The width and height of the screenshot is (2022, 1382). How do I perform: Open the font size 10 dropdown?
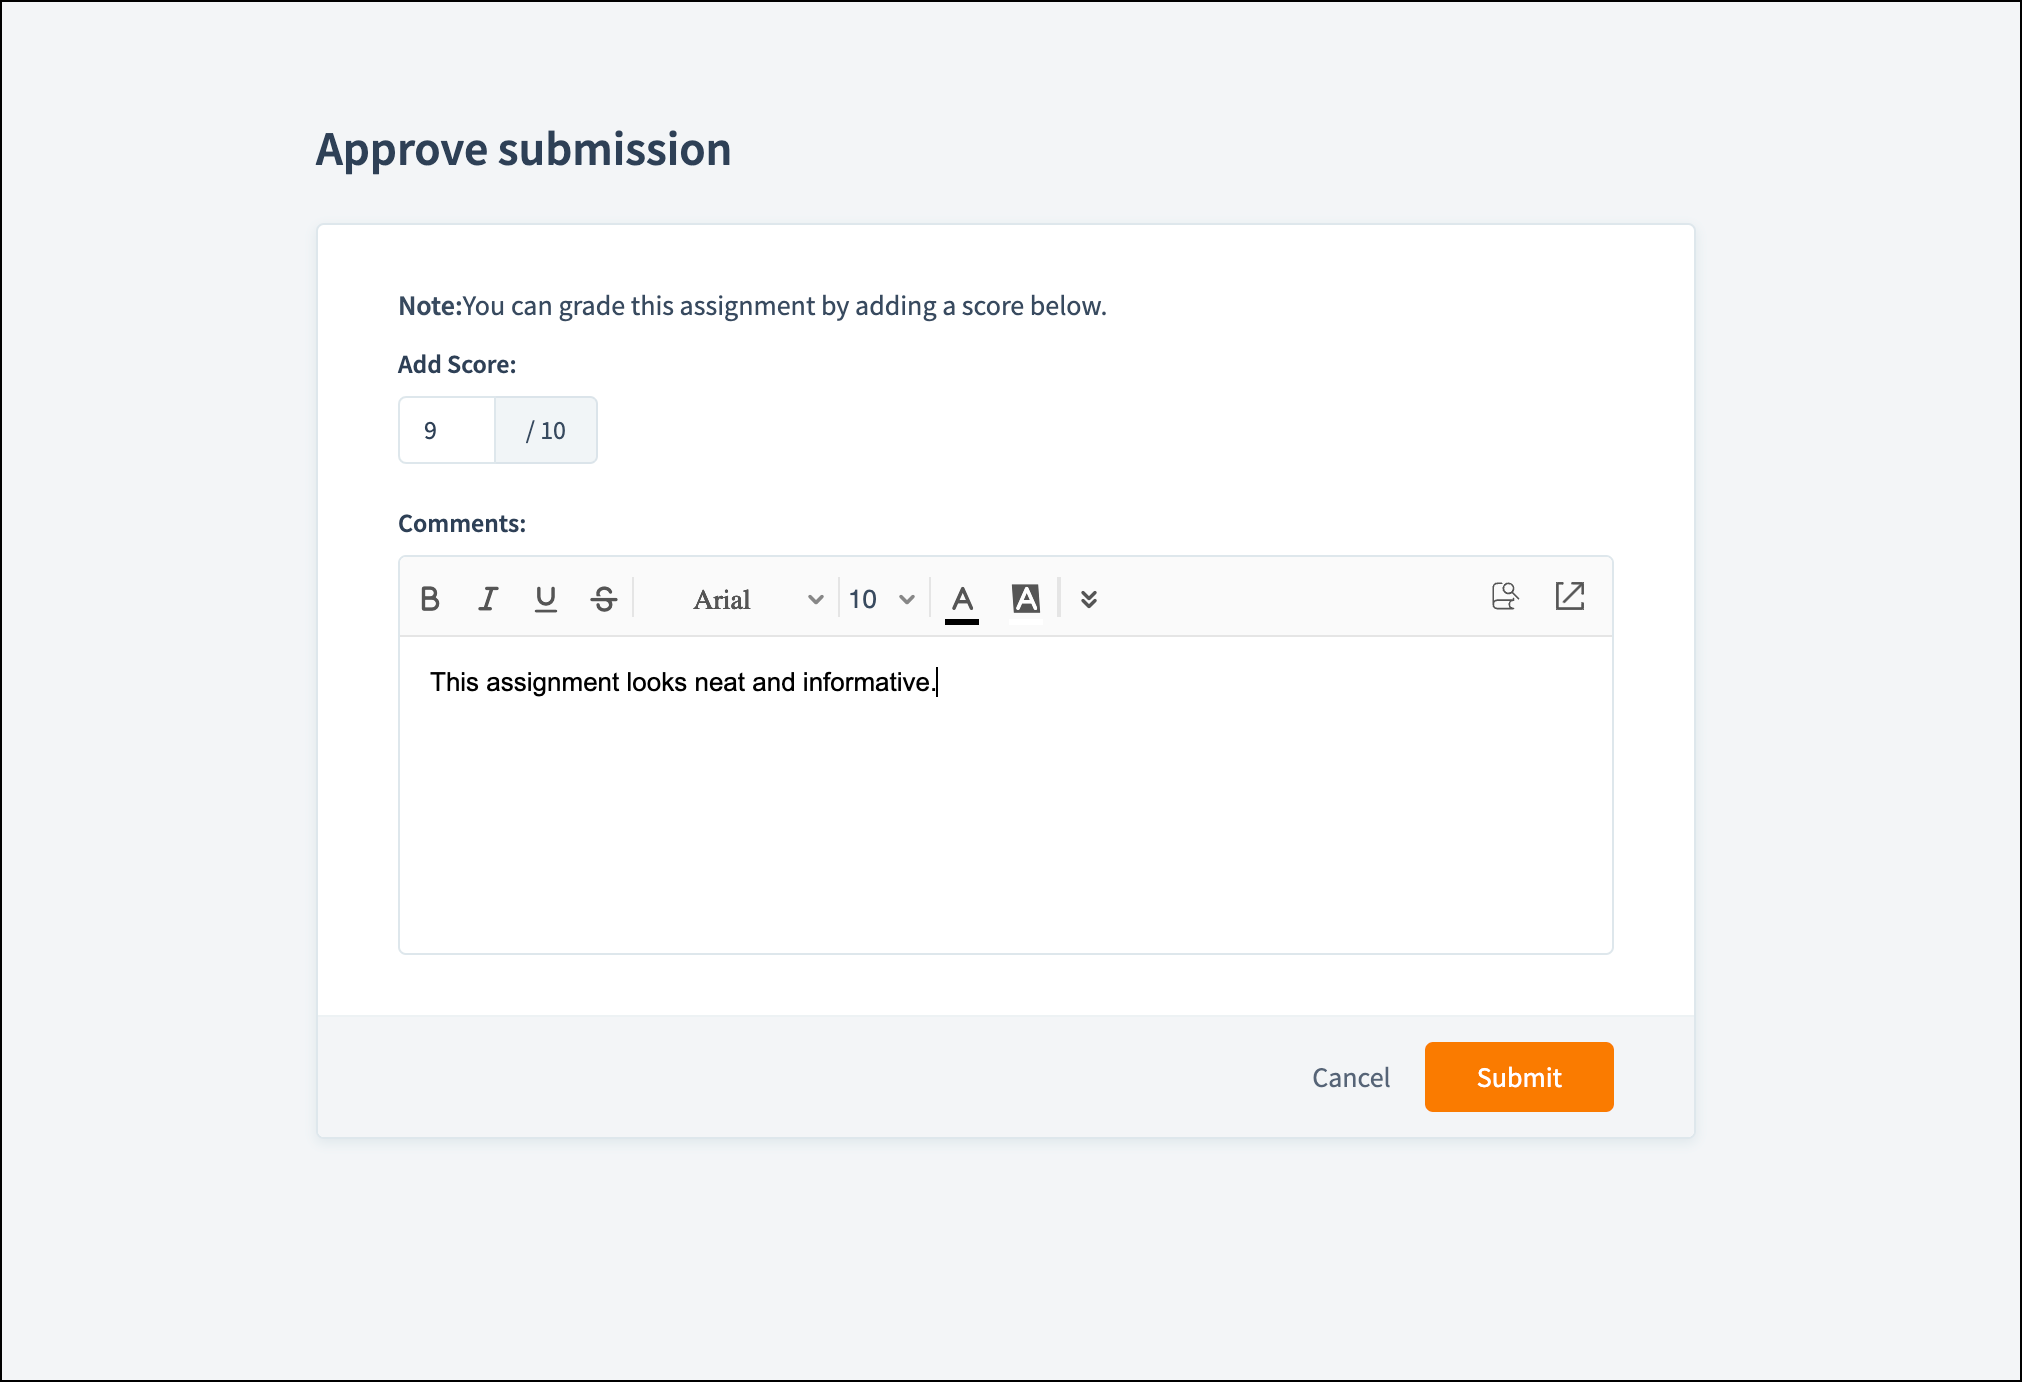(881, 599)
